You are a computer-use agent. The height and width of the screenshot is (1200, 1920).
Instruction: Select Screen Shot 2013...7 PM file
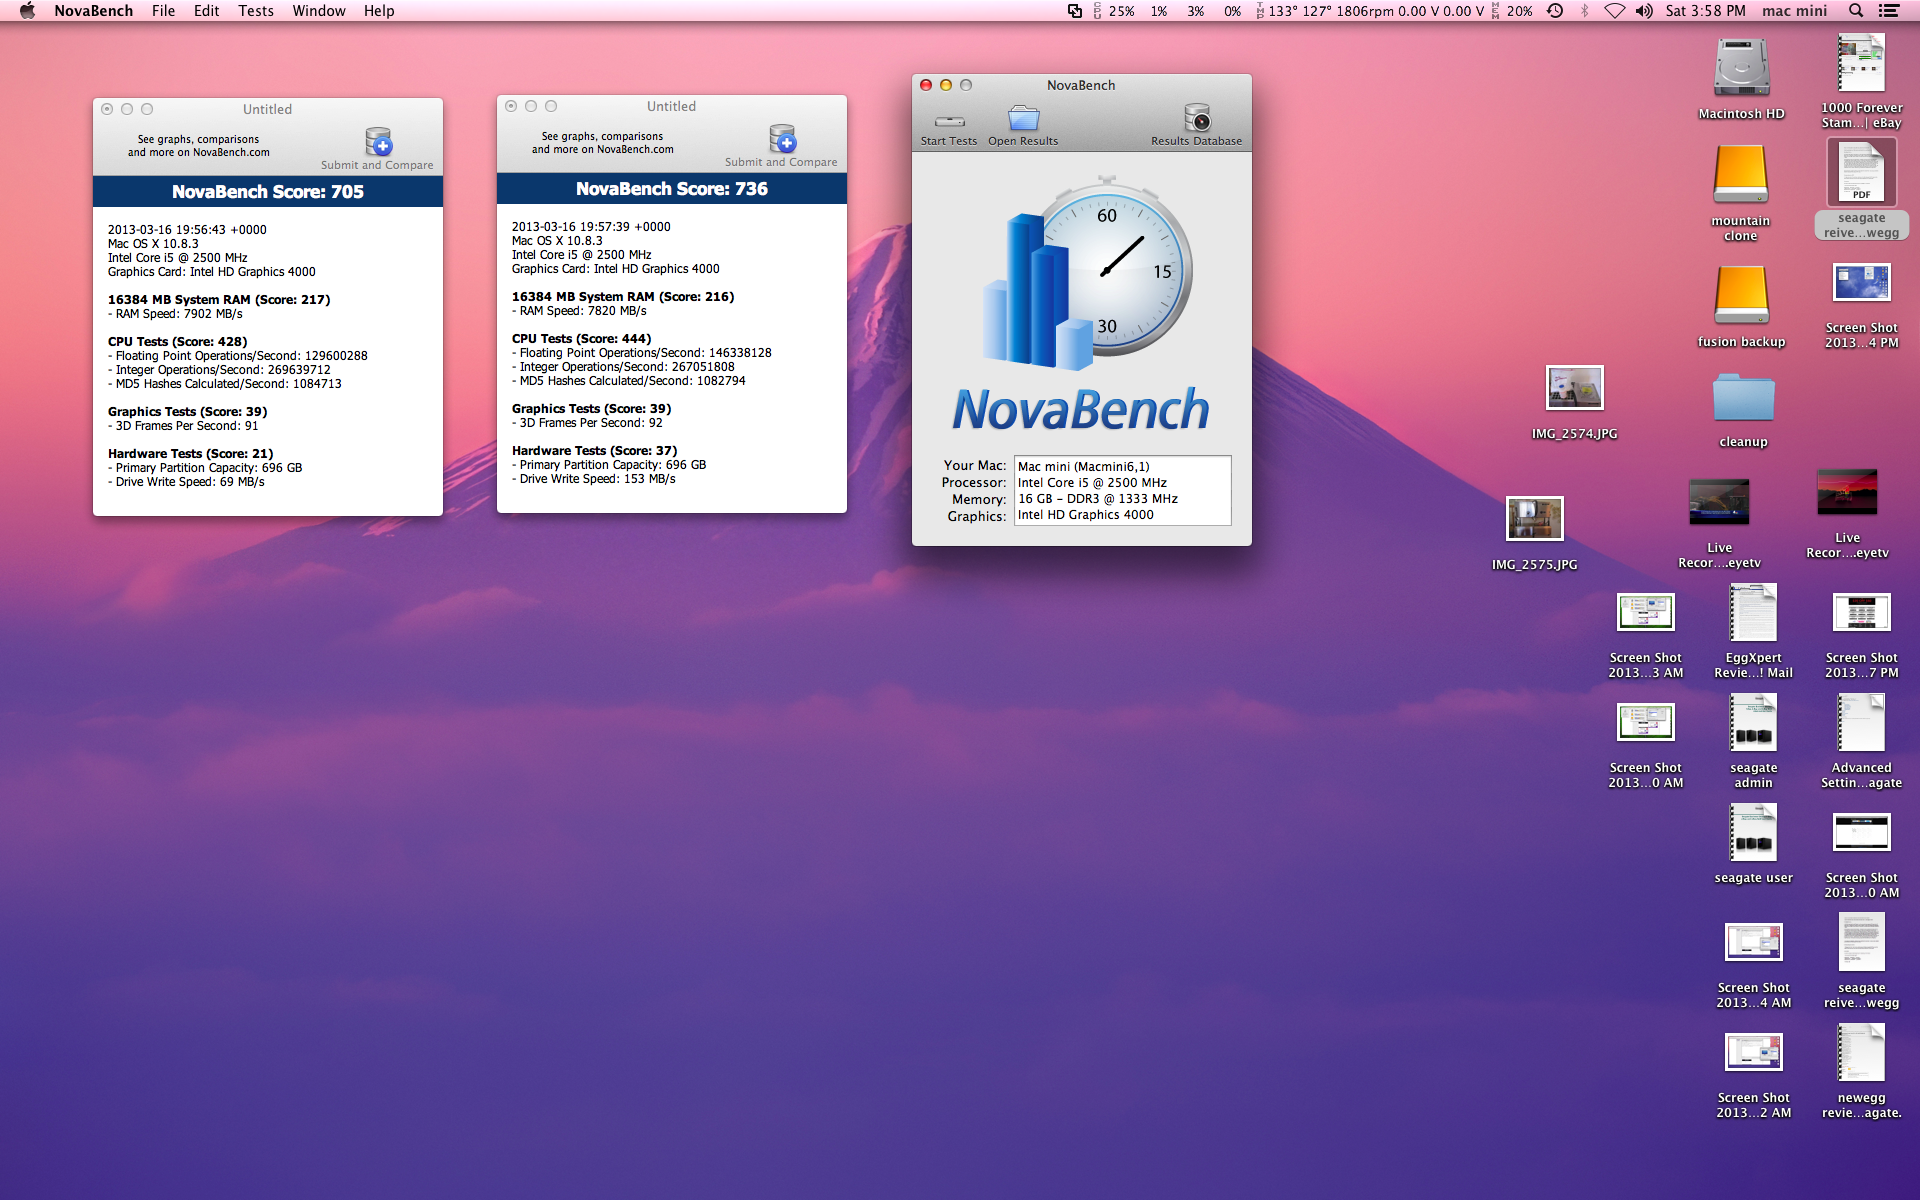1861,612
